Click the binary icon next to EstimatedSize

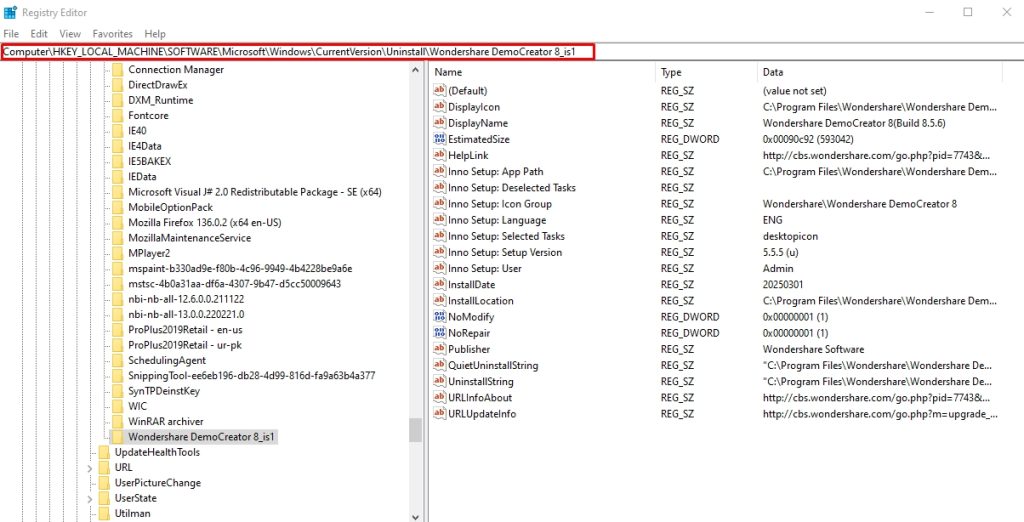(440, 139)
